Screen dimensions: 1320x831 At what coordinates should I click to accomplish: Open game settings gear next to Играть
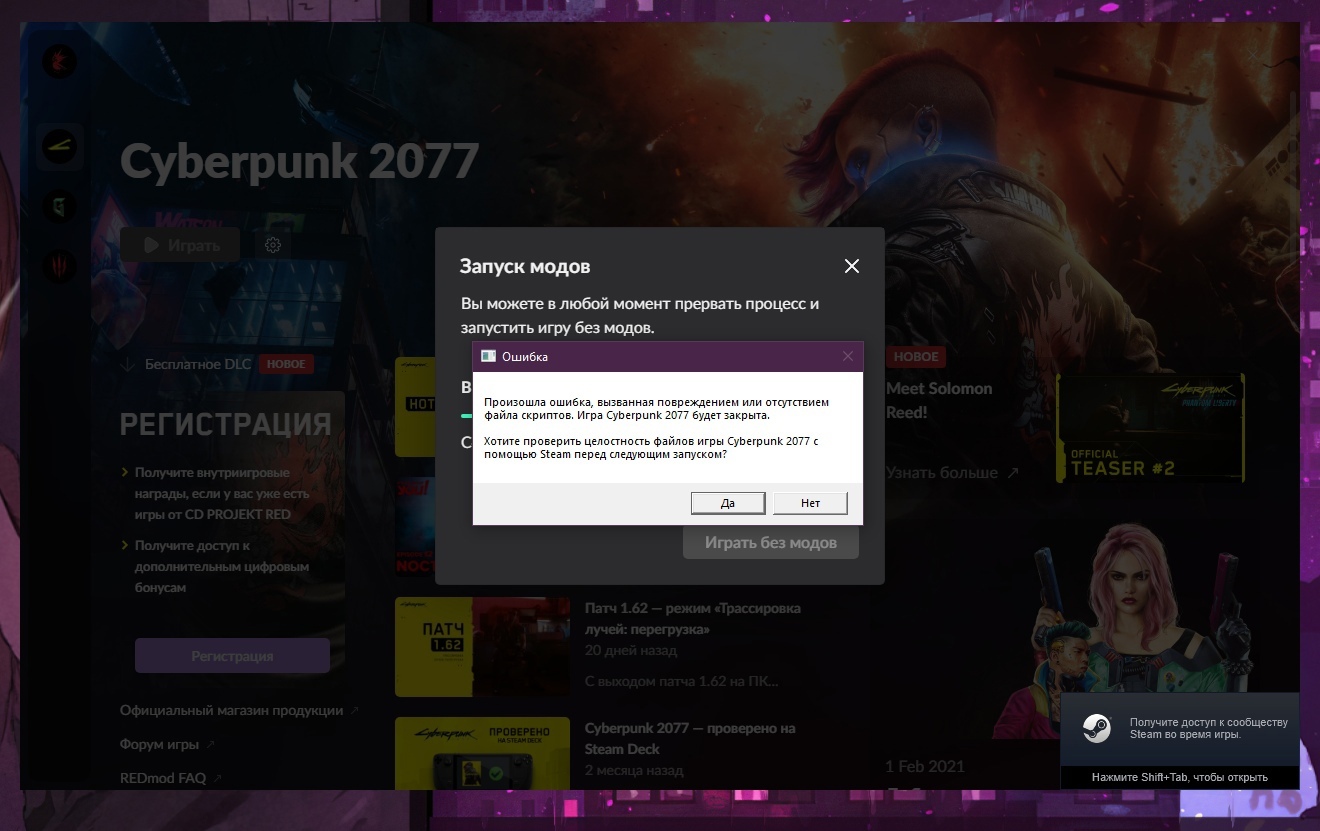point(273,245)
